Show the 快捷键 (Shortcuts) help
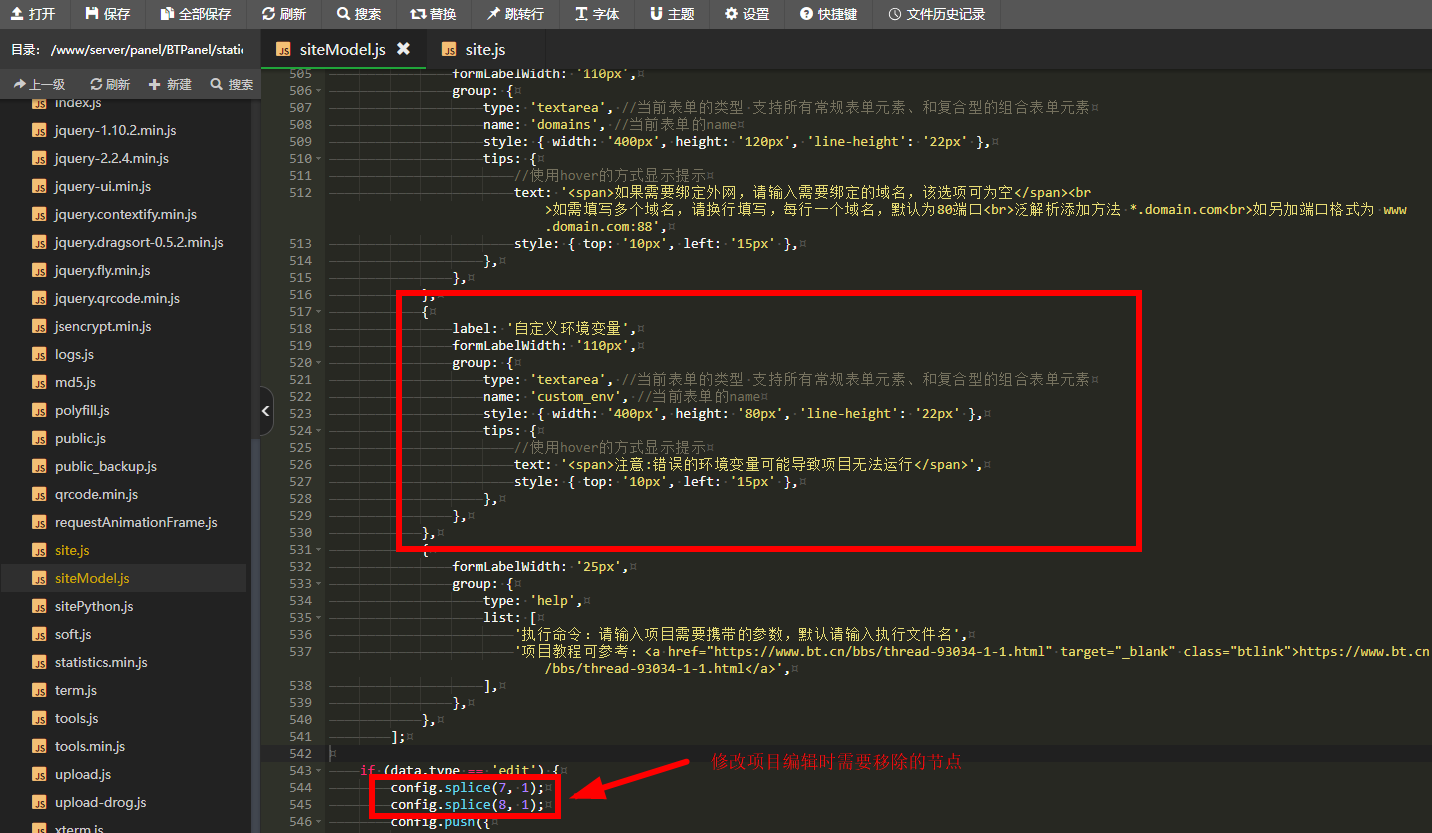The width and height of the screenshot is (1432, 833). [829, 14]
